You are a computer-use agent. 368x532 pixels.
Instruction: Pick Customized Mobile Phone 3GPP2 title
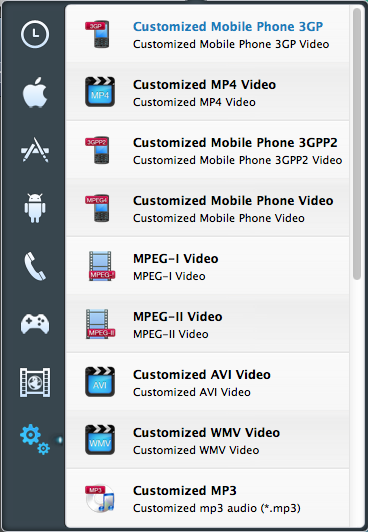tap(235, 142)
